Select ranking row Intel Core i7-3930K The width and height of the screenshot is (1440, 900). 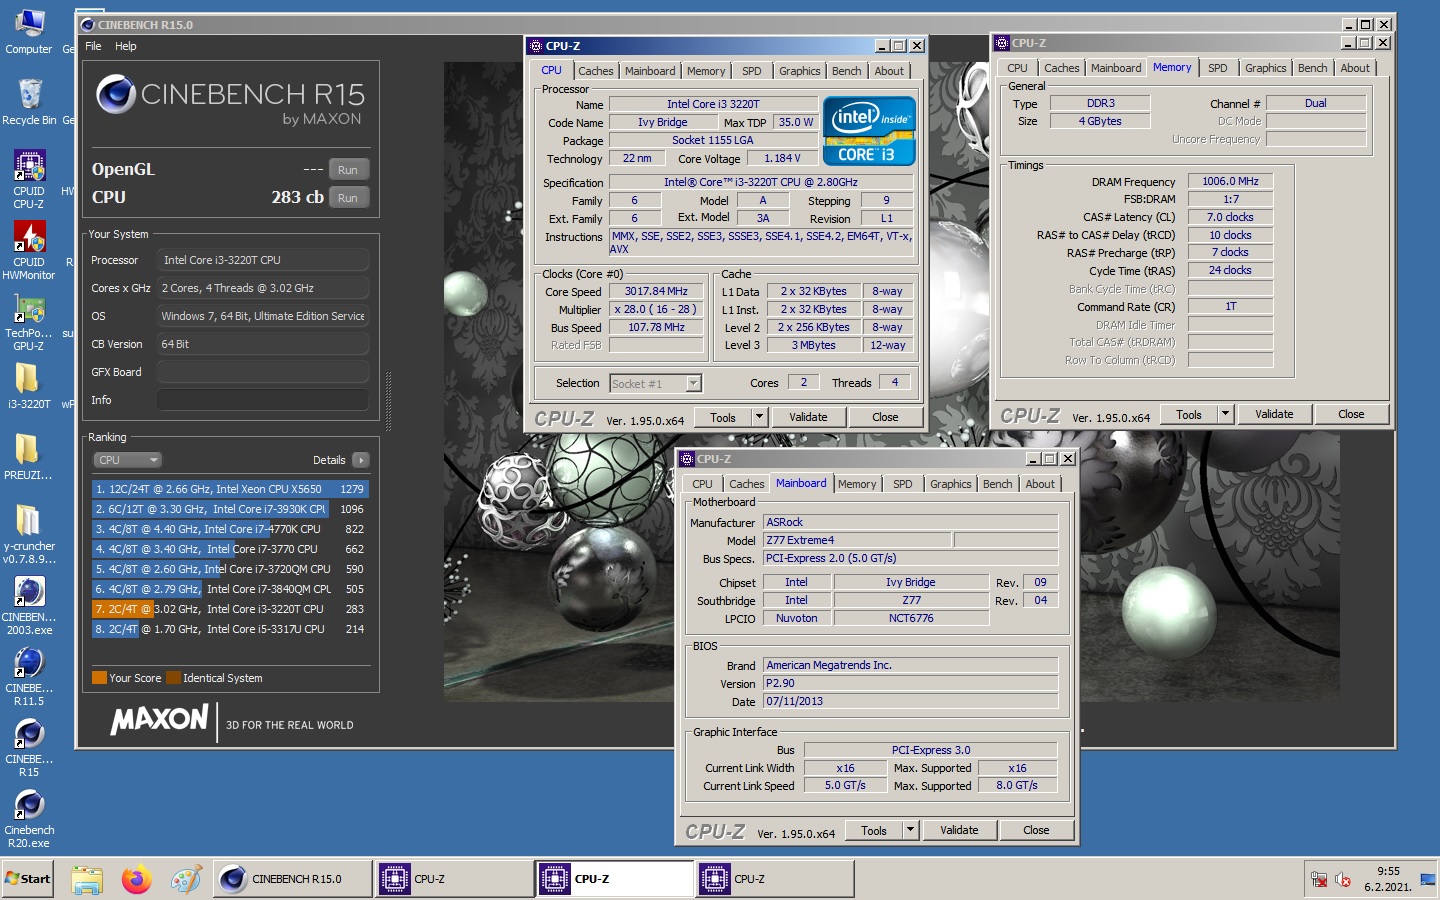[231, 509]
